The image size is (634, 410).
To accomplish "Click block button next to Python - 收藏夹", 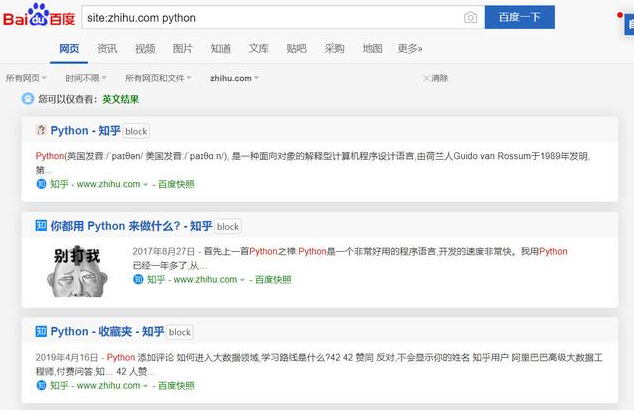I will point(180,332).
